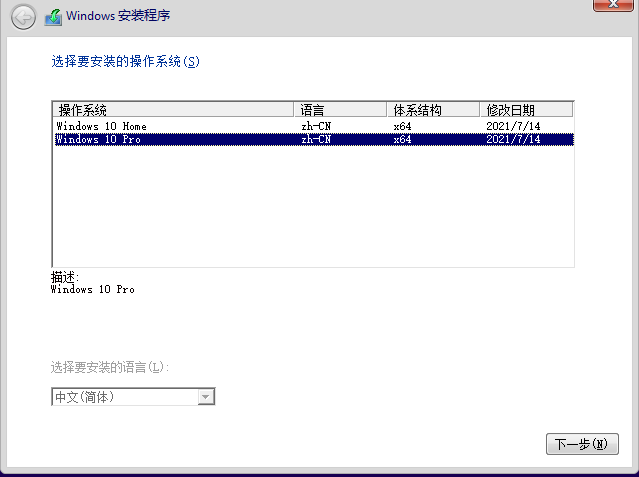
Task: Click the Windows 安装程序 title text
Action: (118, 16)
